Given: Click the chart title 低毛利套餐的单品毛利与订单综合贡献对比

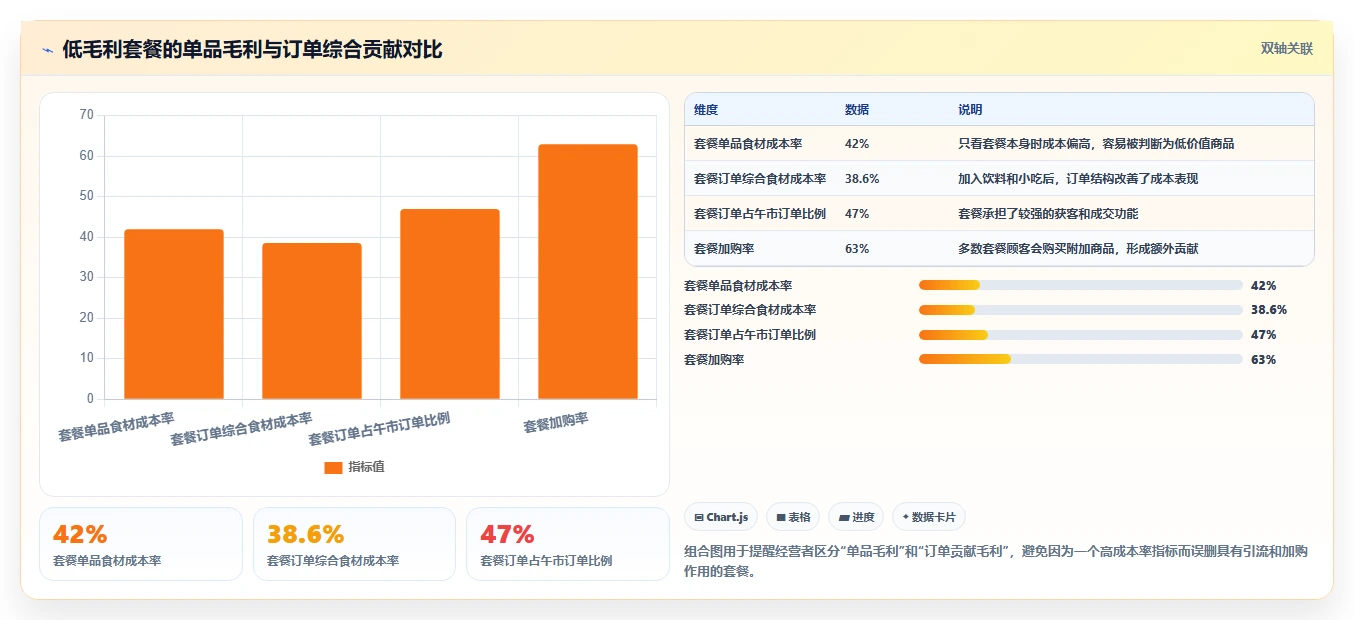Looking at the screenshot, I should [x=252, y=50].
